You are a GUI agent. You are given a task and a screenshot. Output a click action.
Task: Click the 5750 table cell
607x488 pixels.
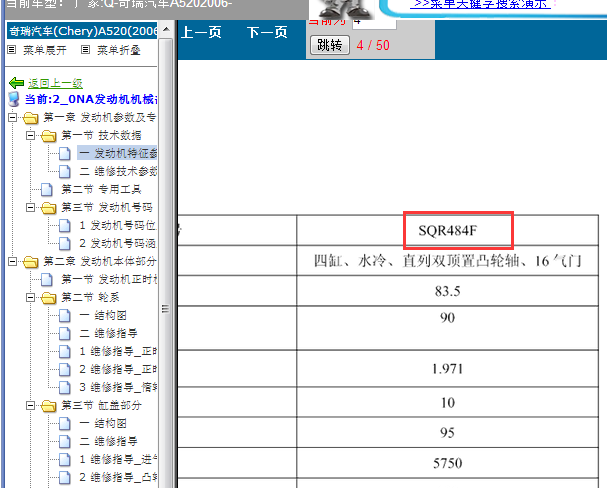pyautogui.click(x=448, y=463)
